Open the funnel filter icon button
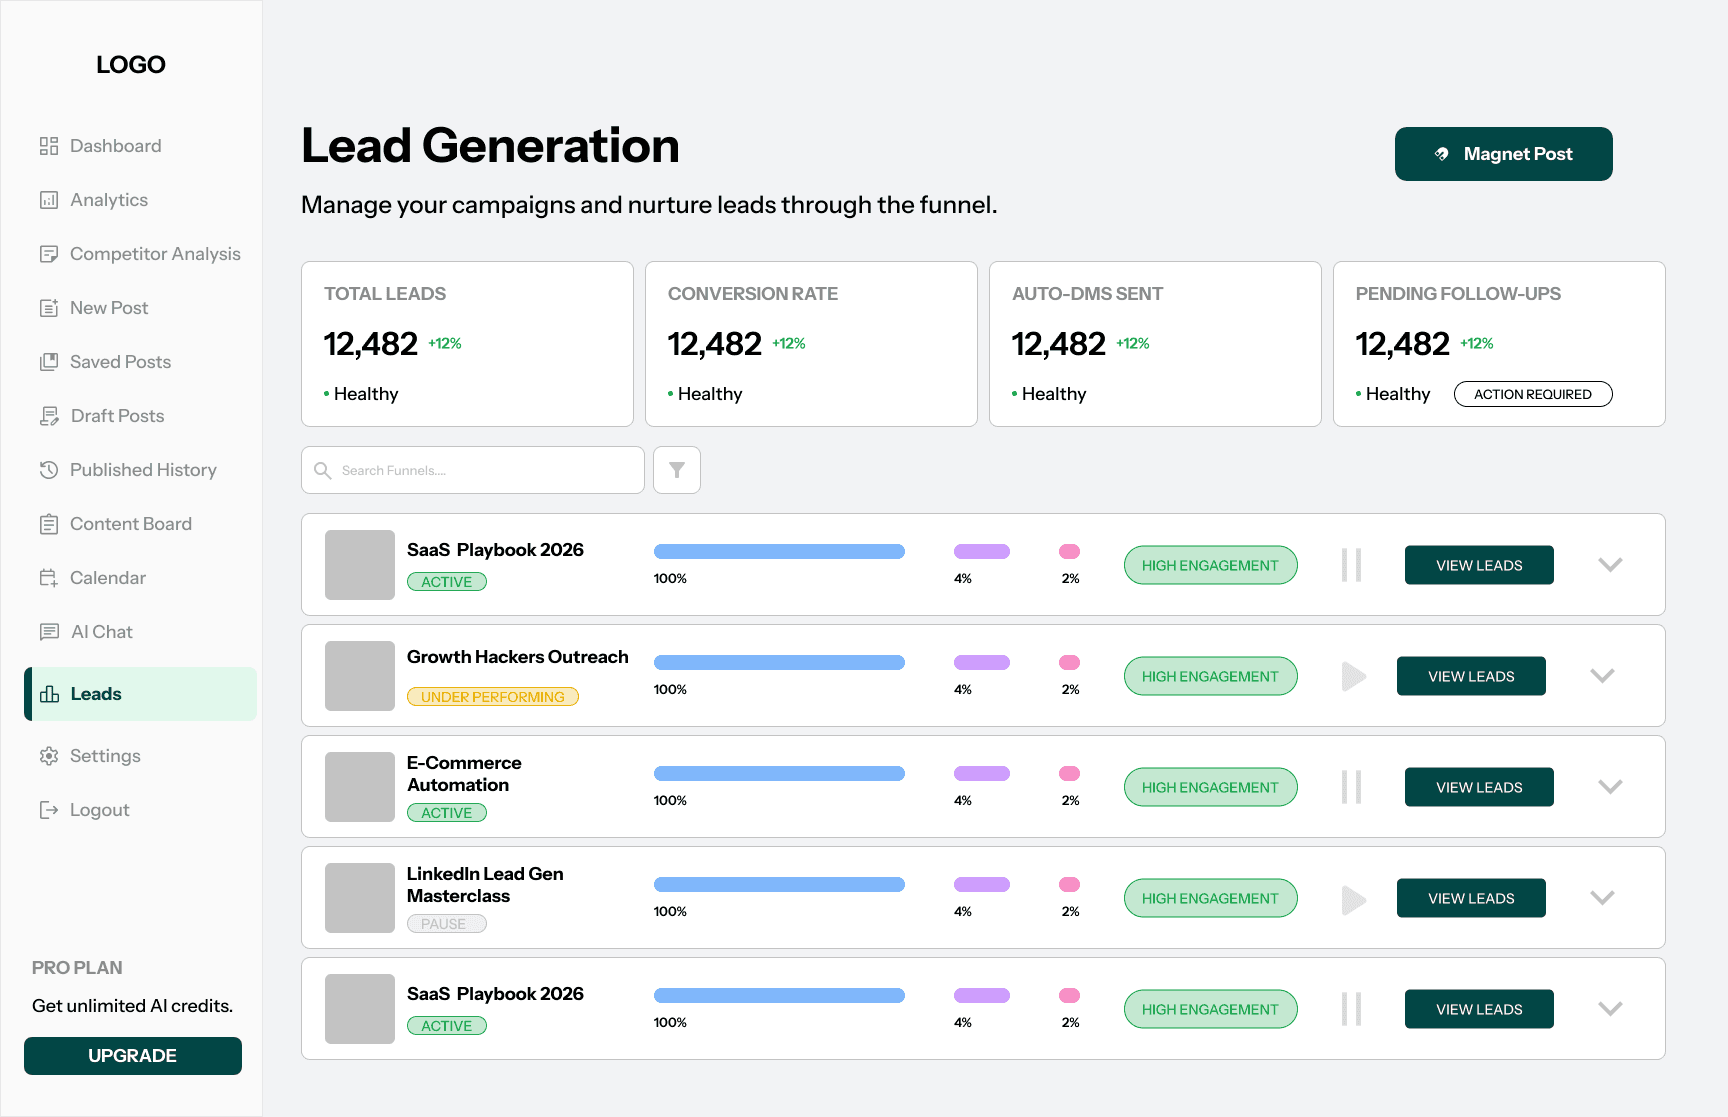The image size is (1728, 1117). click(677, 470)
